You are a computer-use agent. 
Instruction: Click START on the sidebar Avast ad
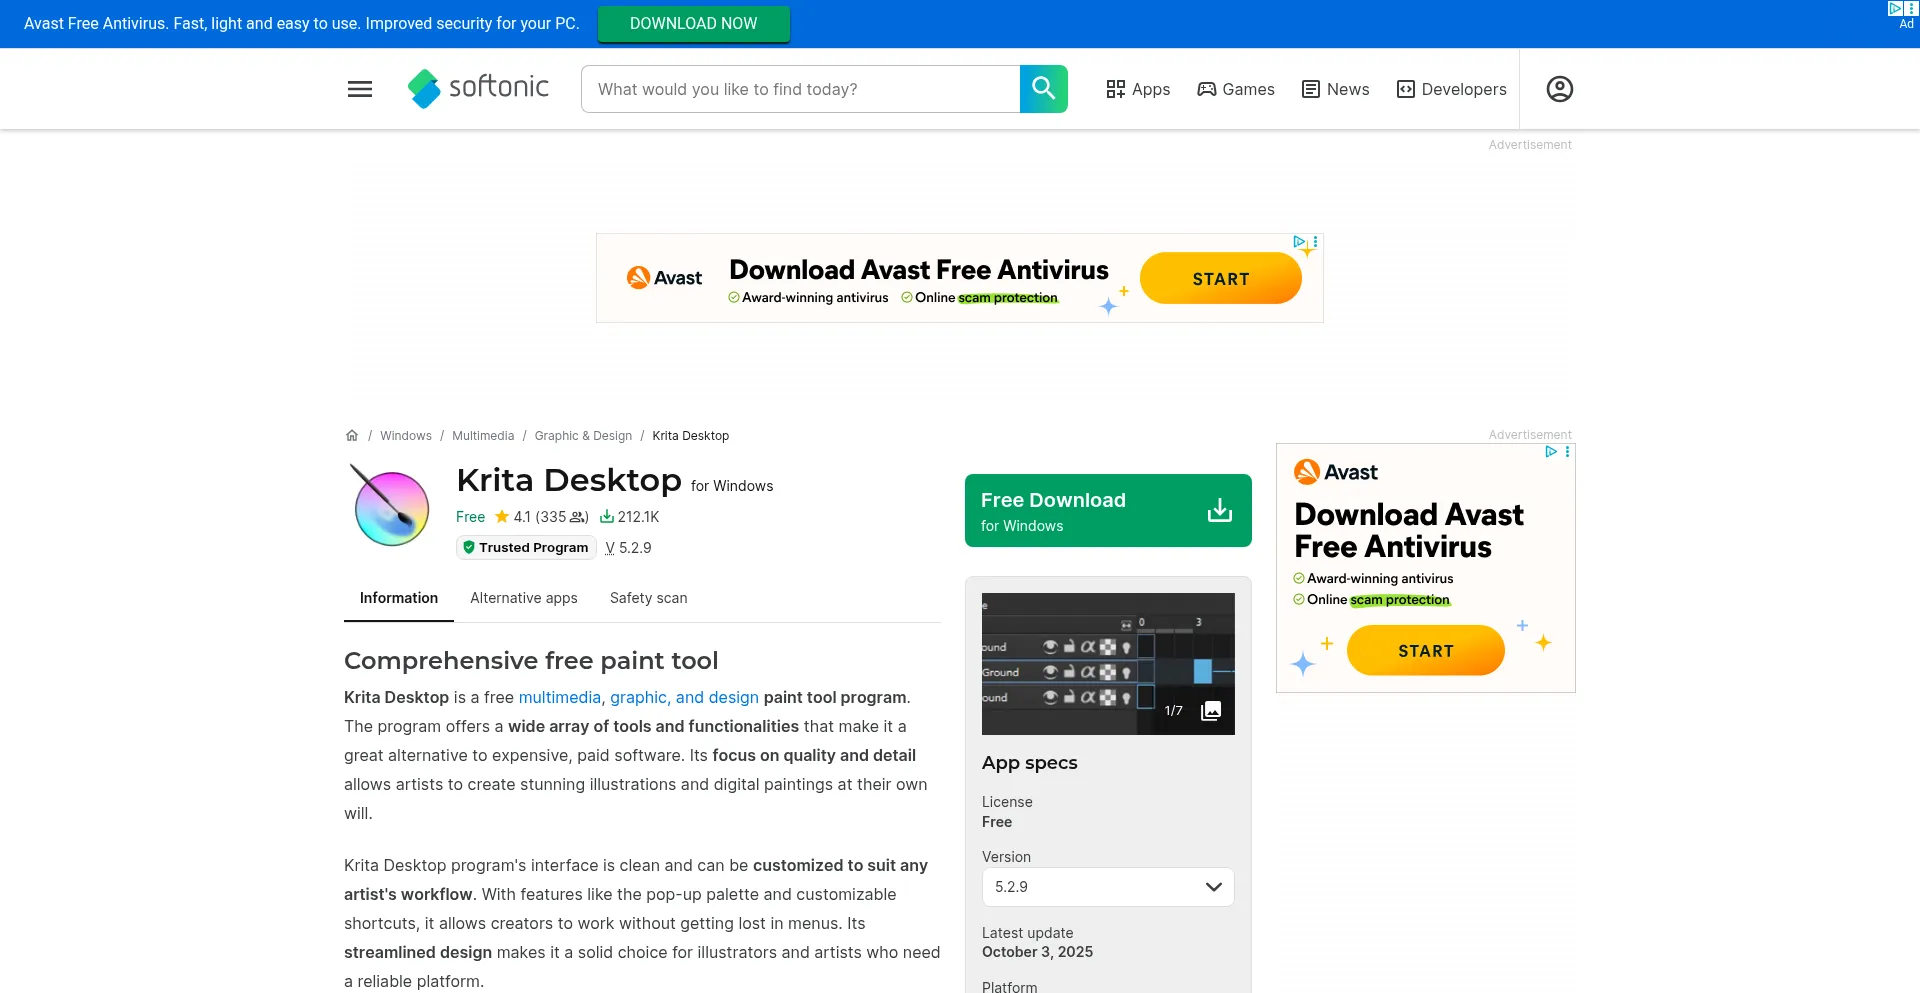(1425, 650)
